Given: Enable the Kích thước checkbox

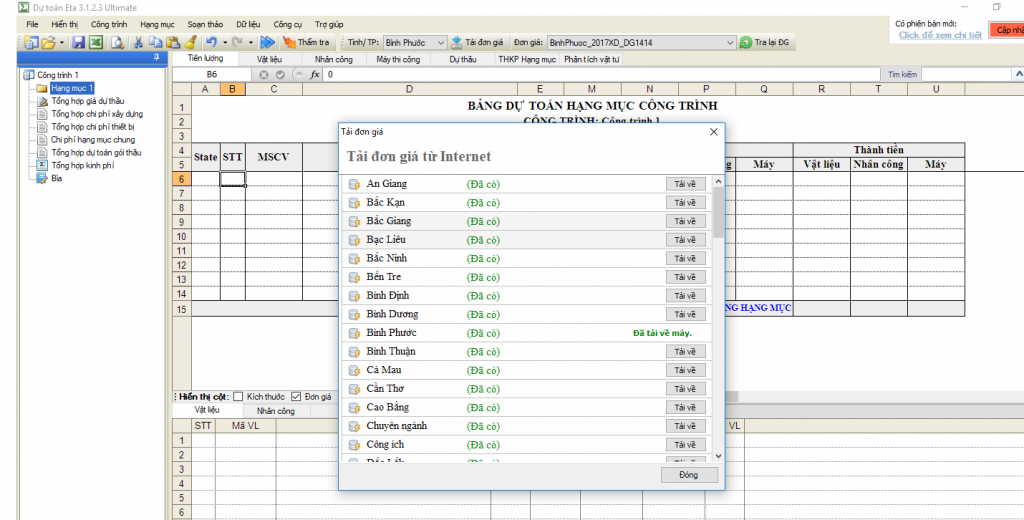Looking at the screenshot, I should coord(238,397).
